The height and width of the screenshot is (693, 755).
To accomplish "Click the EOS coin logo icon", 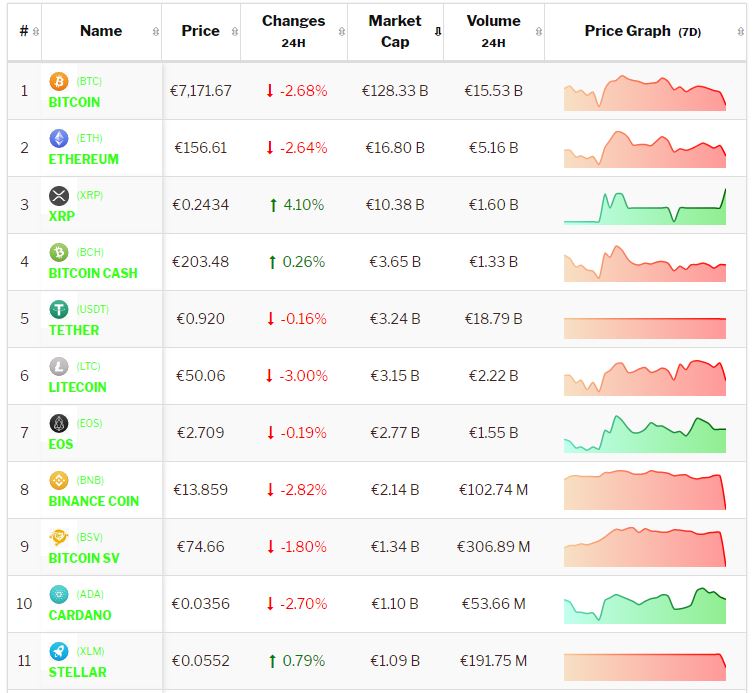I will point(58,423).
